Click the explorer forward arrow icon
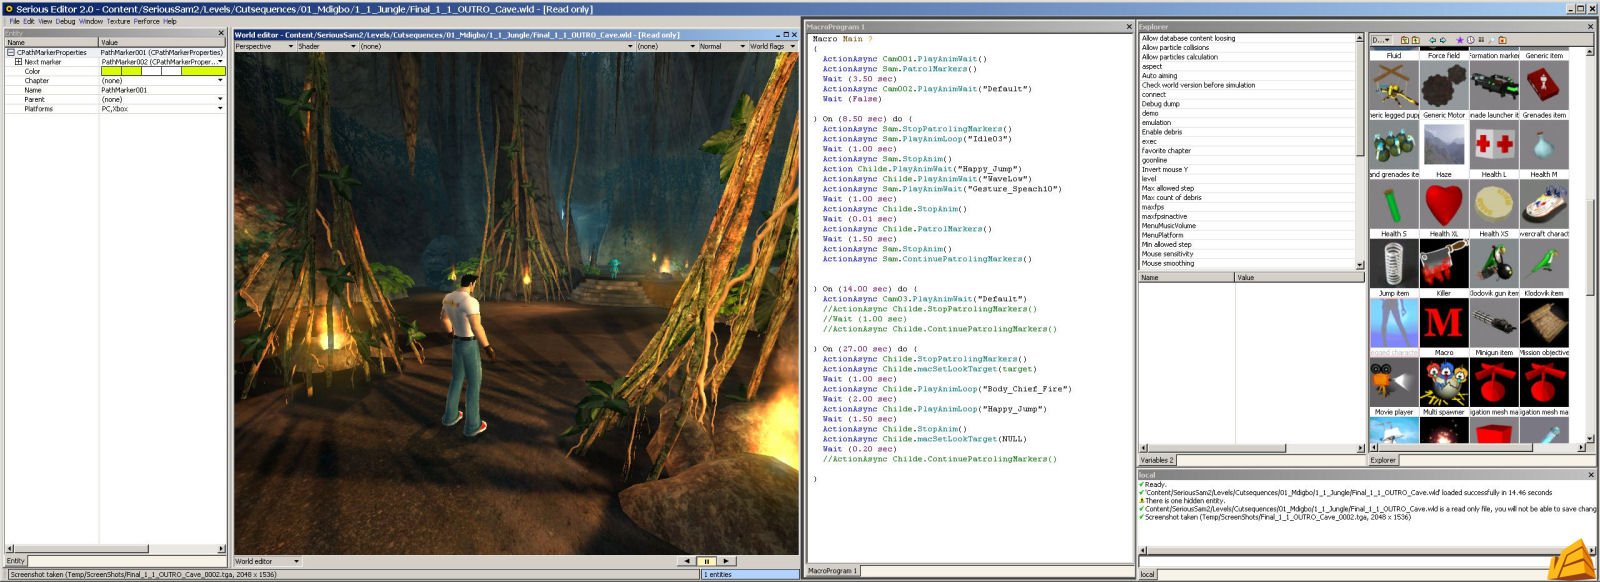This screenshot has height=582, width=1600. tap(1443, 40)
